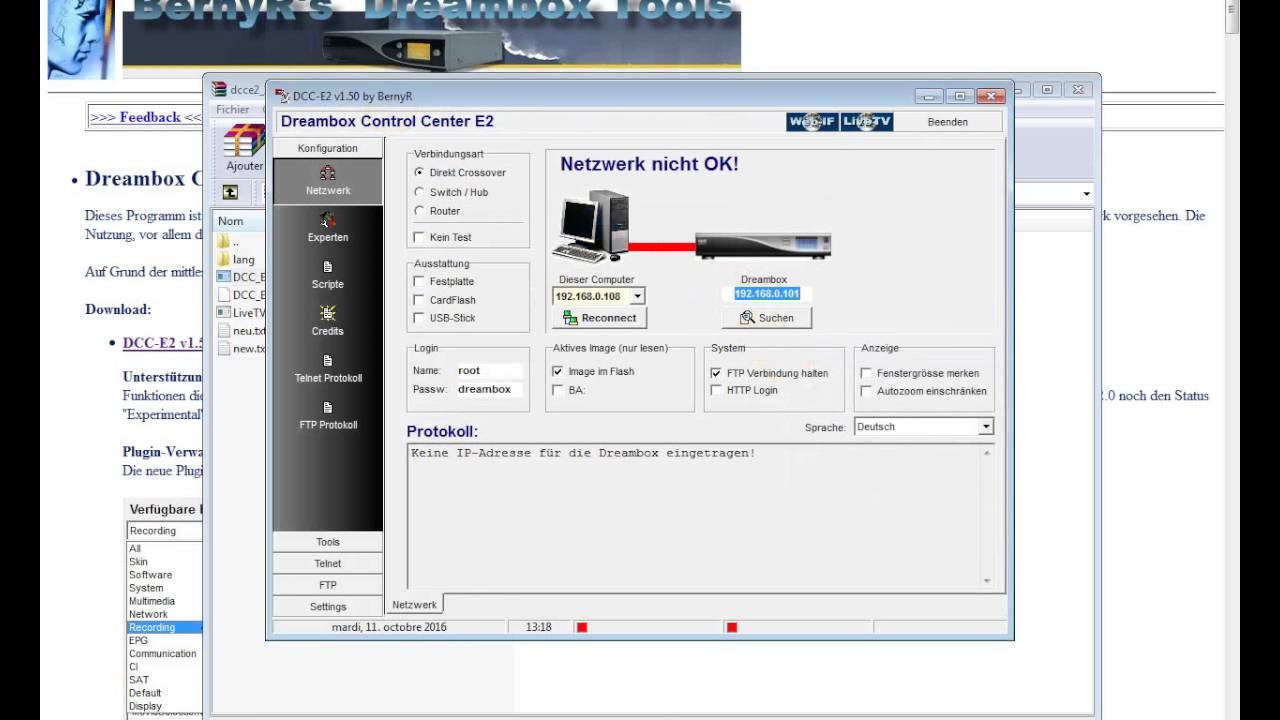Open the Dieser Computer IP dropdown

pyautogui.click(x=637, y=296)
